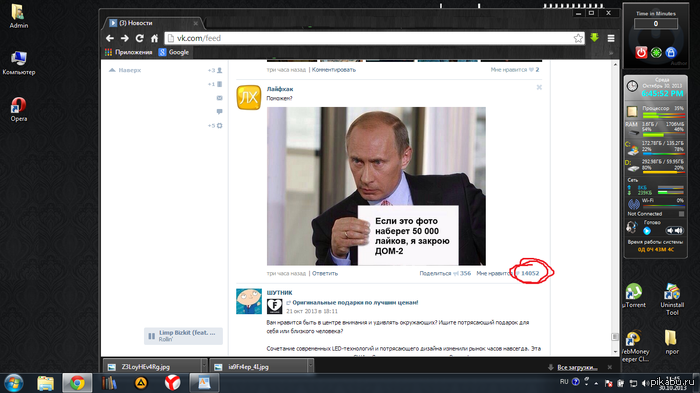Click the Limp Bizkit (feat. ... track title

(x=187, y=333)
